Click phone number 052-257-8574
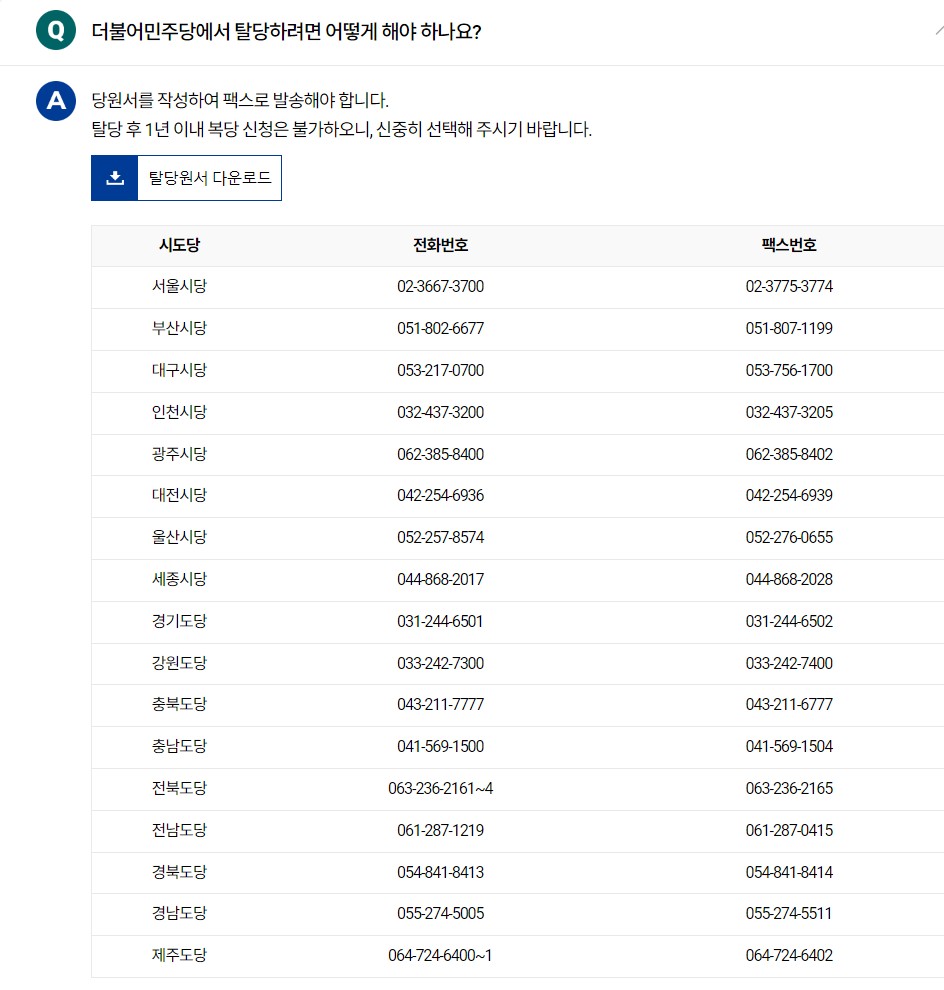The image size is (944, 990). 440,537
